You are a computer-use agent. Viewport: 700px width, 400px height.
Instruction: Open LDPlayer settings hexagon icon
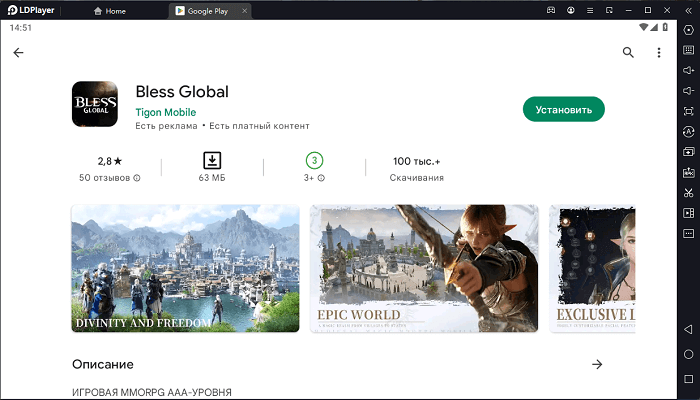(688, 30)
